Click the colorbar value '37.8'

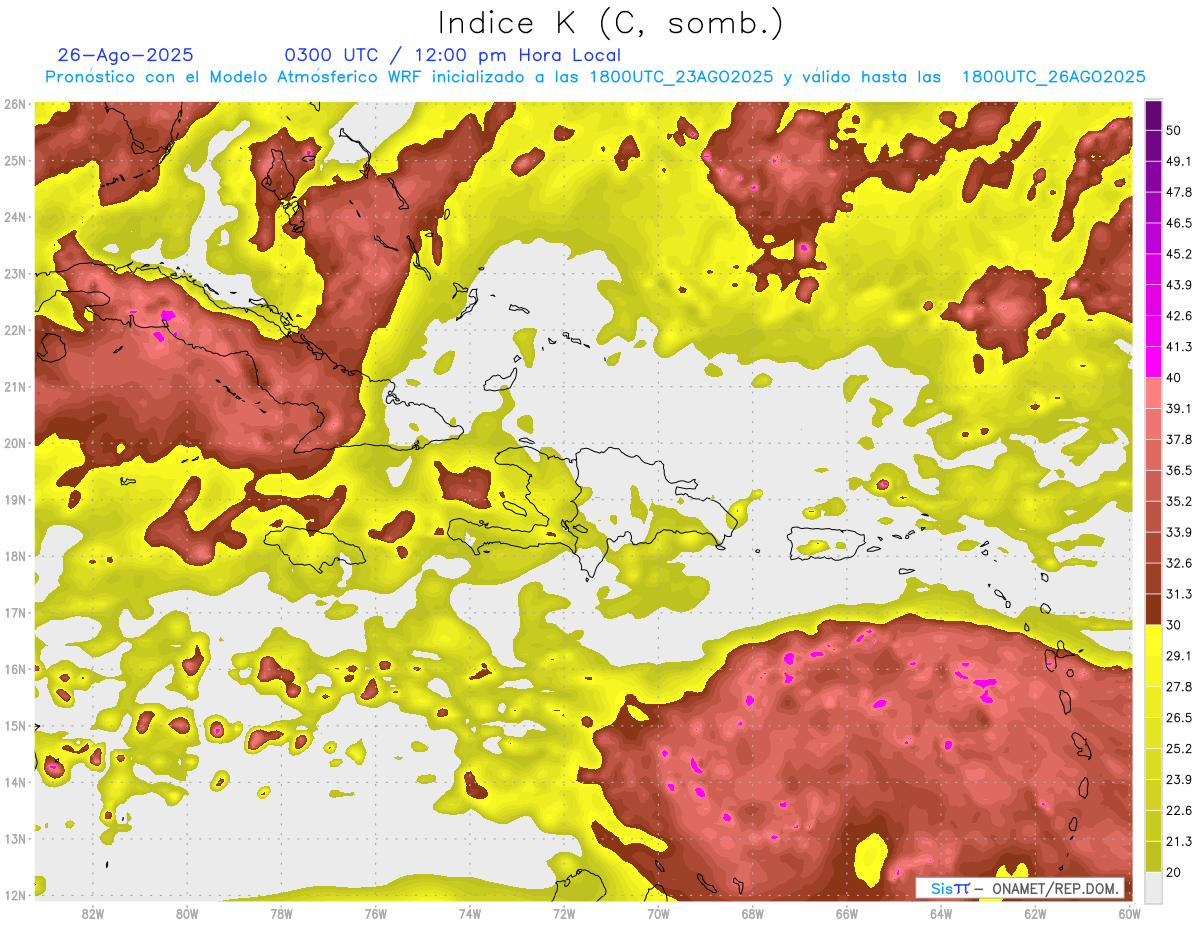click(1178, 439)
